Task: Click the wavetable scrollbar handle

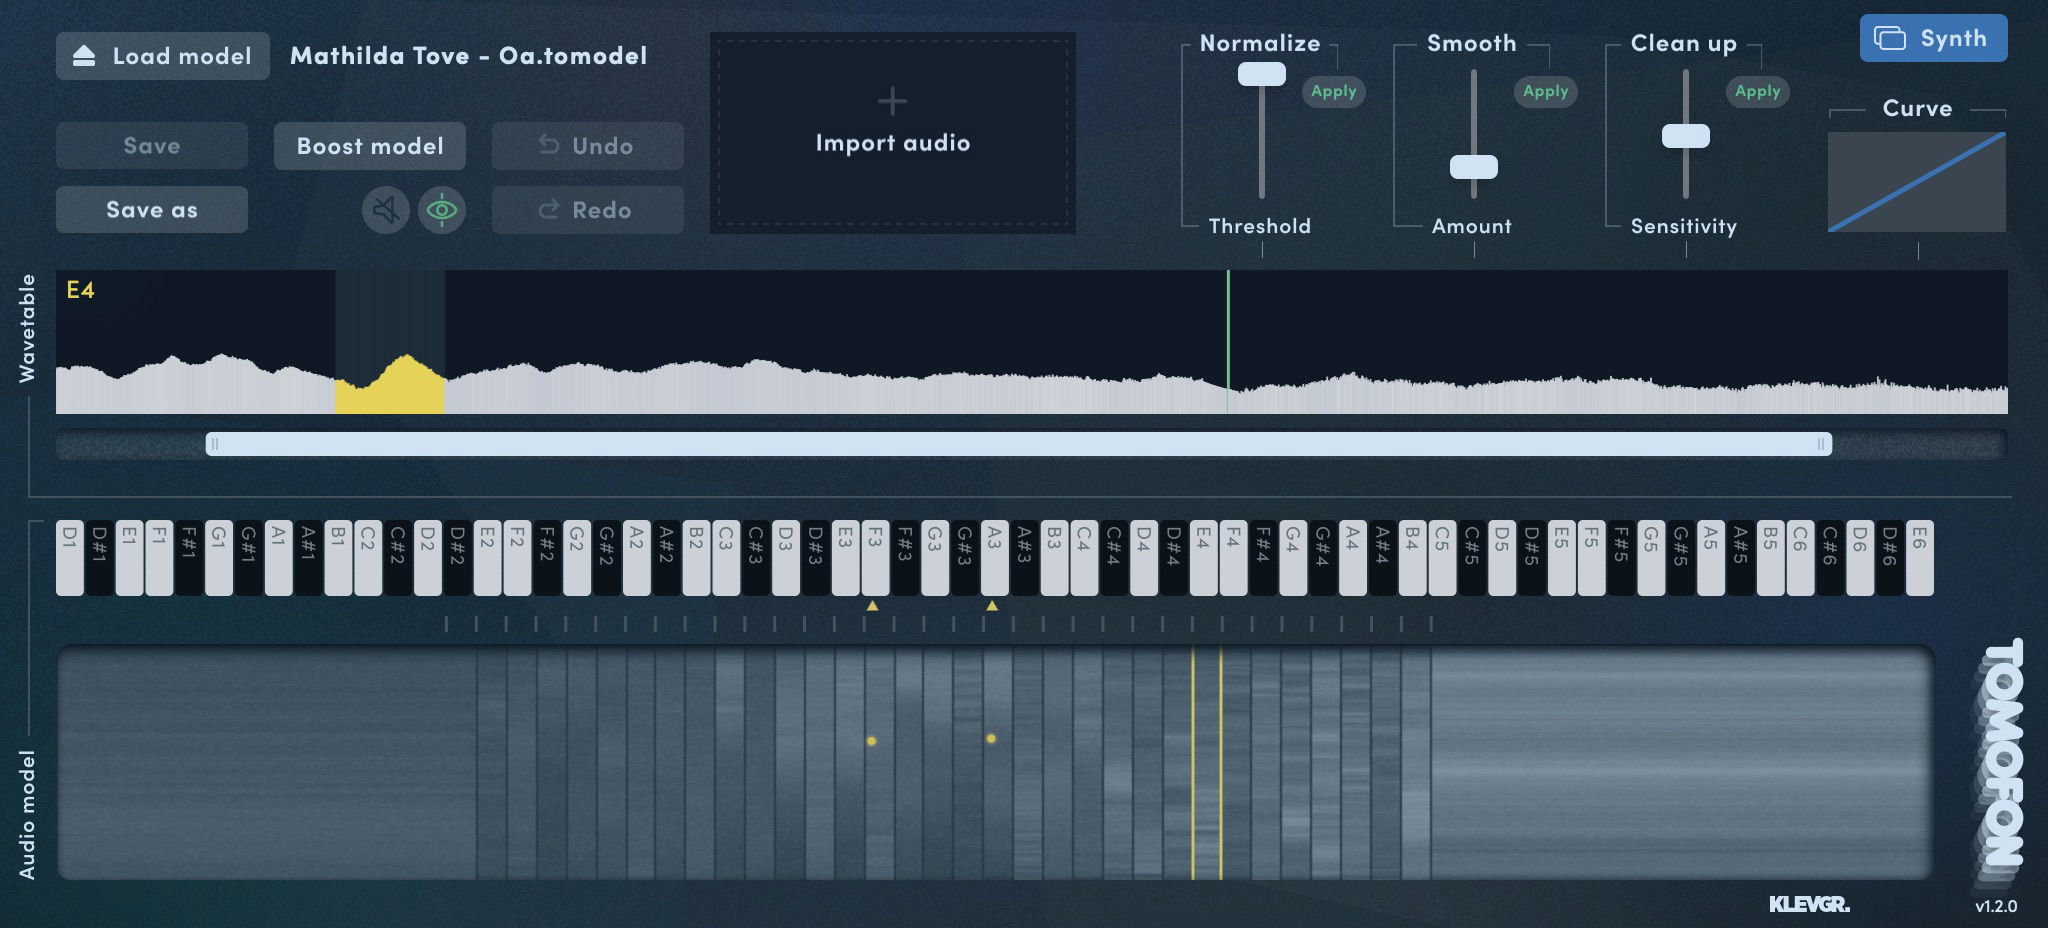Action: coord(1020,442)
